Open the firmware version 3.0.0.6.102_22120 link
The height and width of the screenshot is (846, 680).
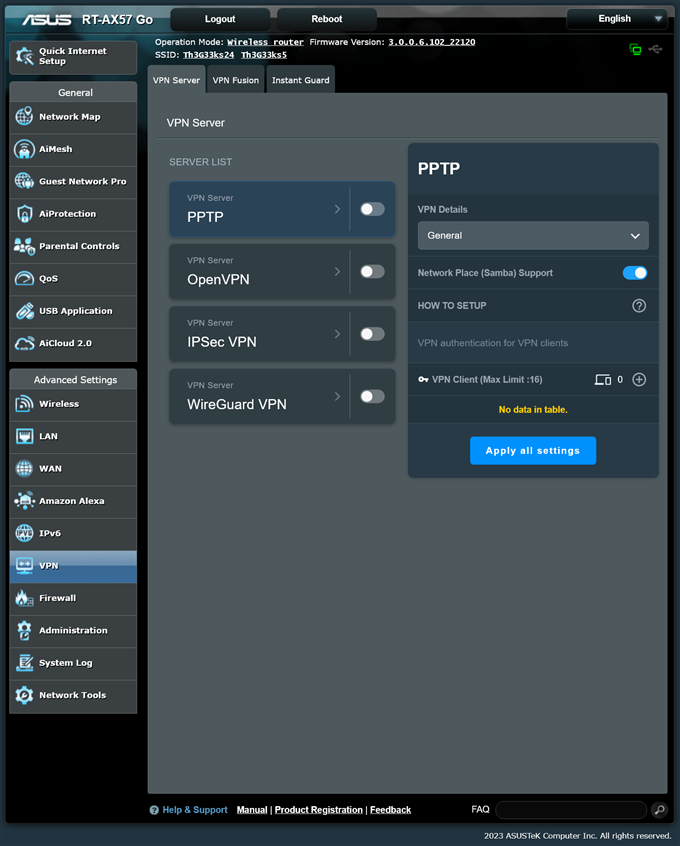click(x=432, y=42)
